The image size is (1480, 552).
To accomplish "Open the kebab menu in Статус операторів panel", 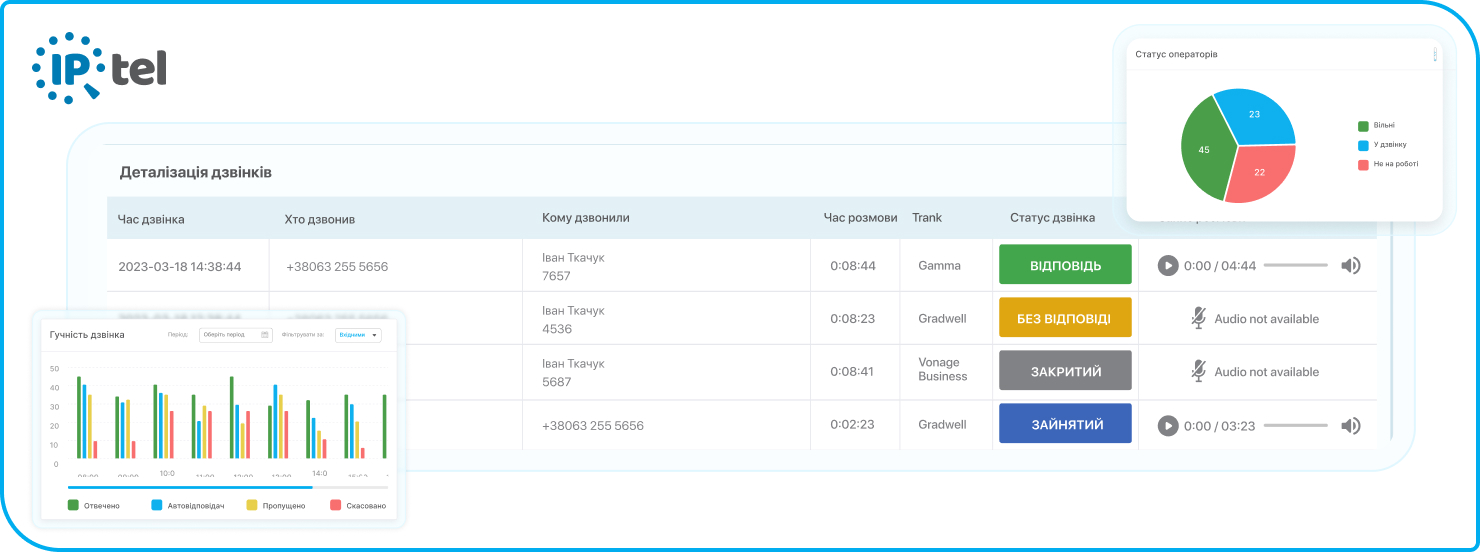I will click(1435, 55).
